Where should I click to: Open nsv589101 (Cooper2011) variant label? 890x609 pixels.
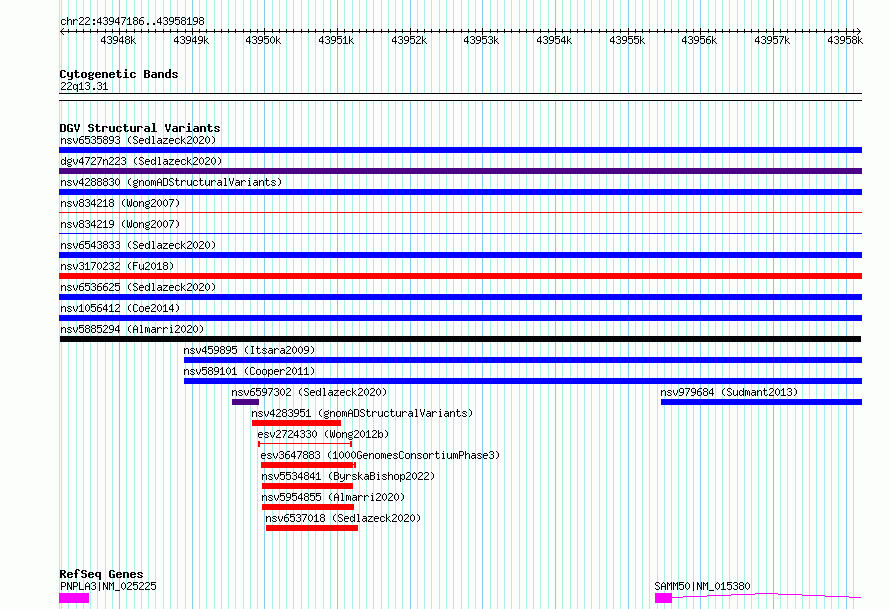tap(249, 371)
